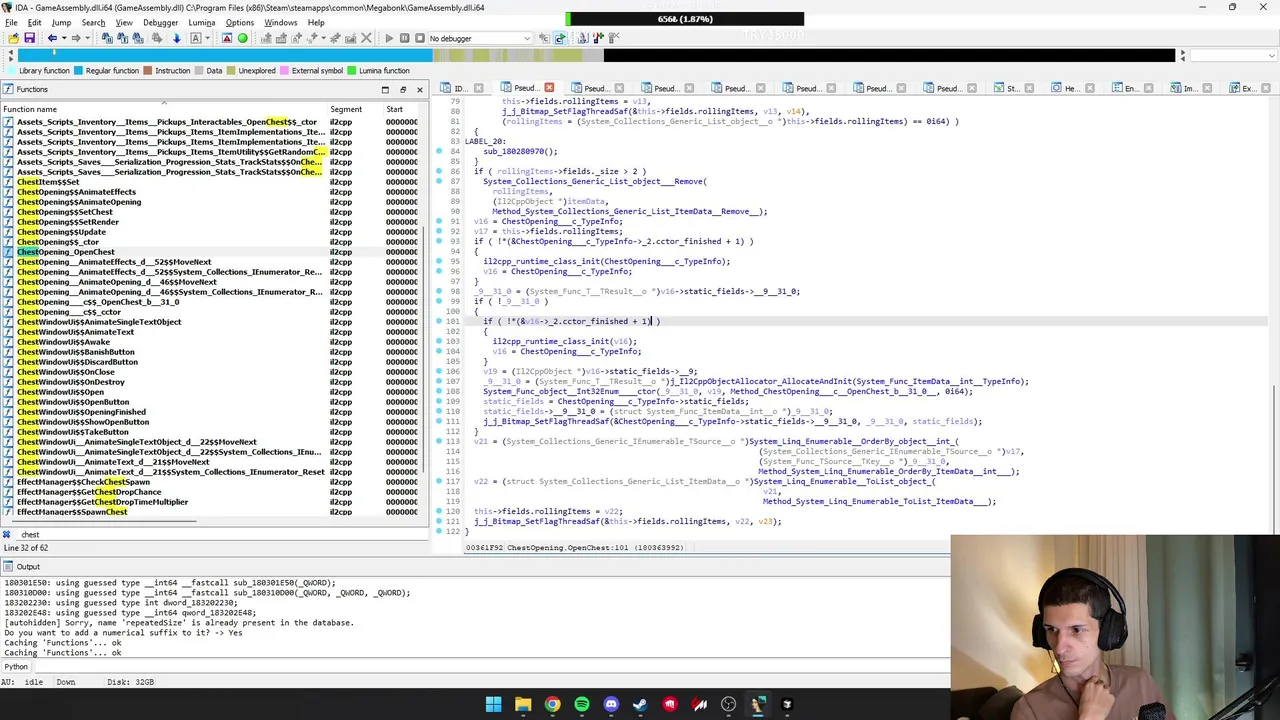Click the Output panel title icon
The width and height of the screenshot is (1280, 720).
(x=9, y=567)
